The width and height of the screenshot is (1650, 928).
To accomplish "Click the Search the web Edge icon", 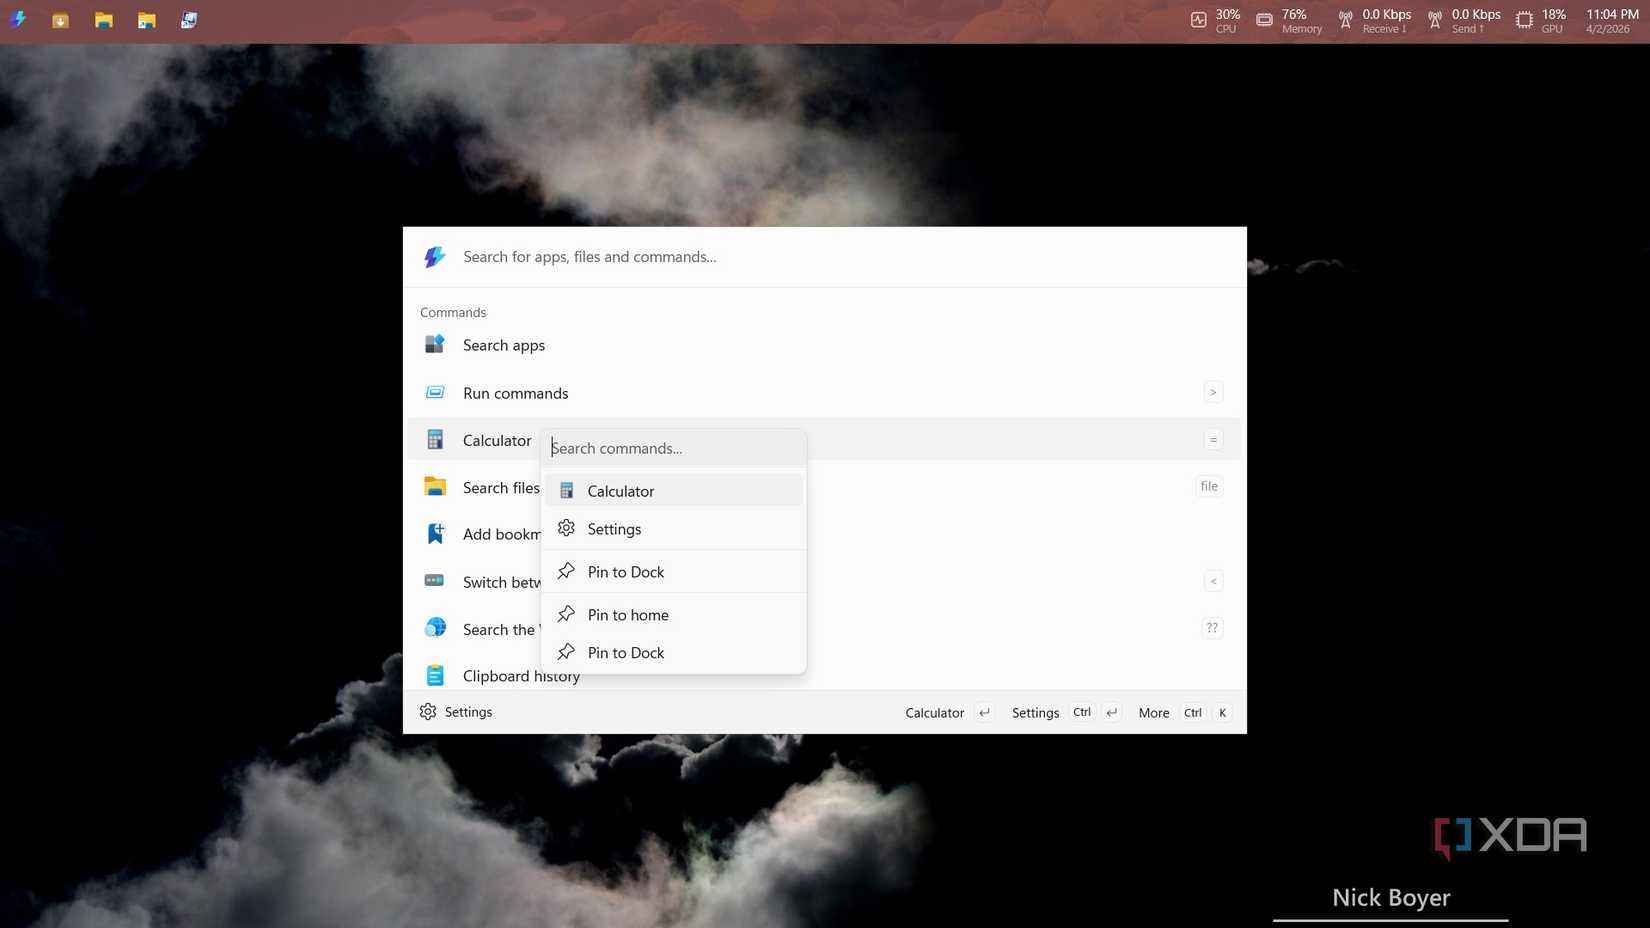I will pyautogui.click(x=435, y=628).
